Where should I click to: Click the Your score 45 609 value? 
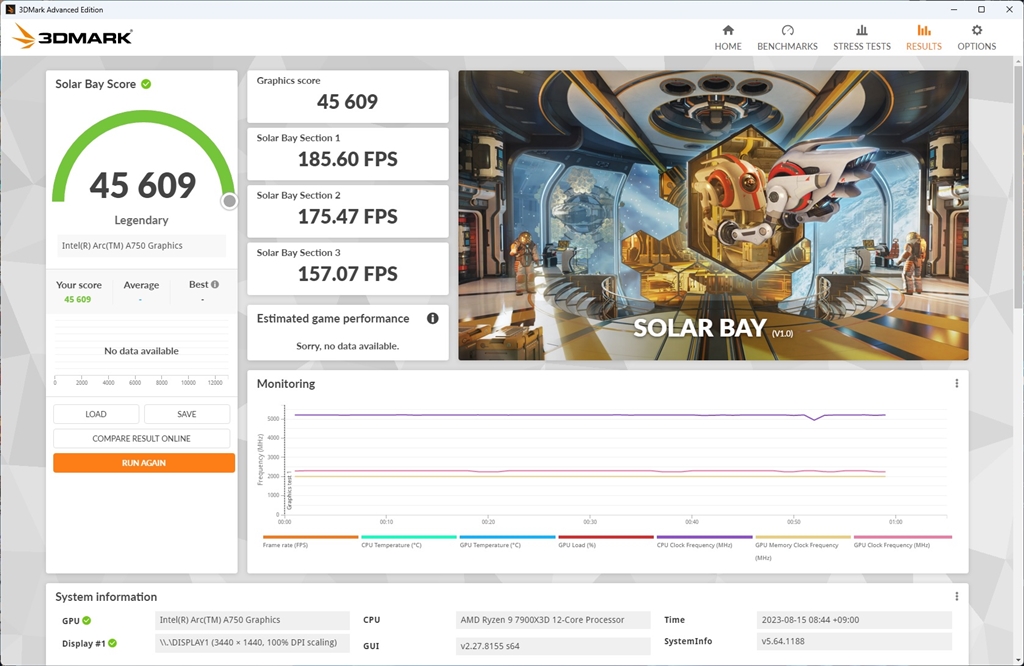(x=78, y=299)
